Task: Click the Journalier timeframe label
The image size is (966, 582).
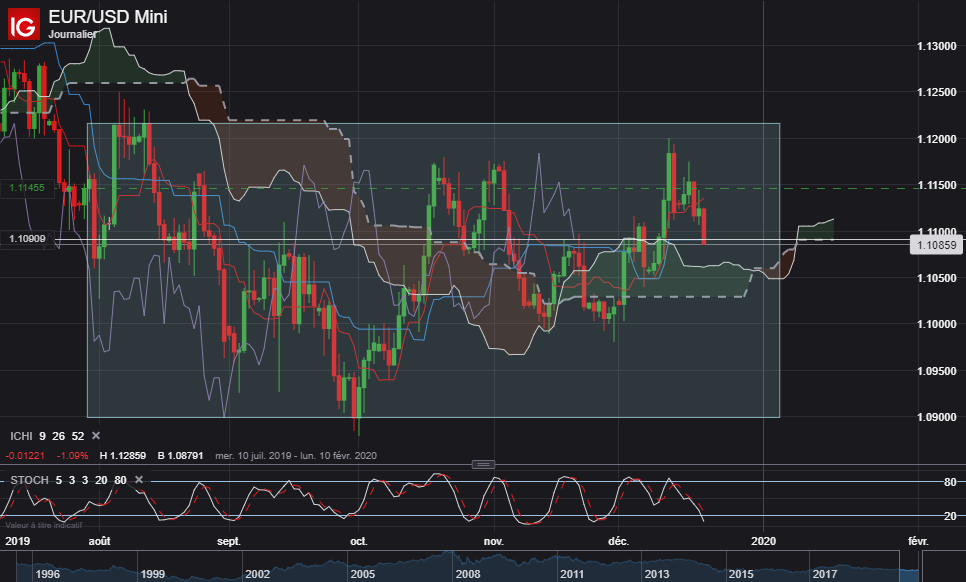Action: [x=72, y=34]
